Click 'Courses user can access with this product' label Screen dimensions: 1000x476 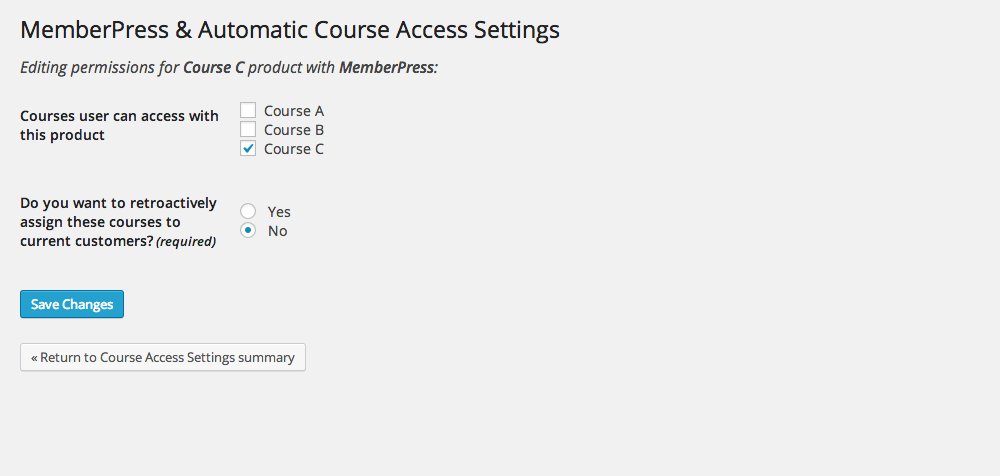119,125
